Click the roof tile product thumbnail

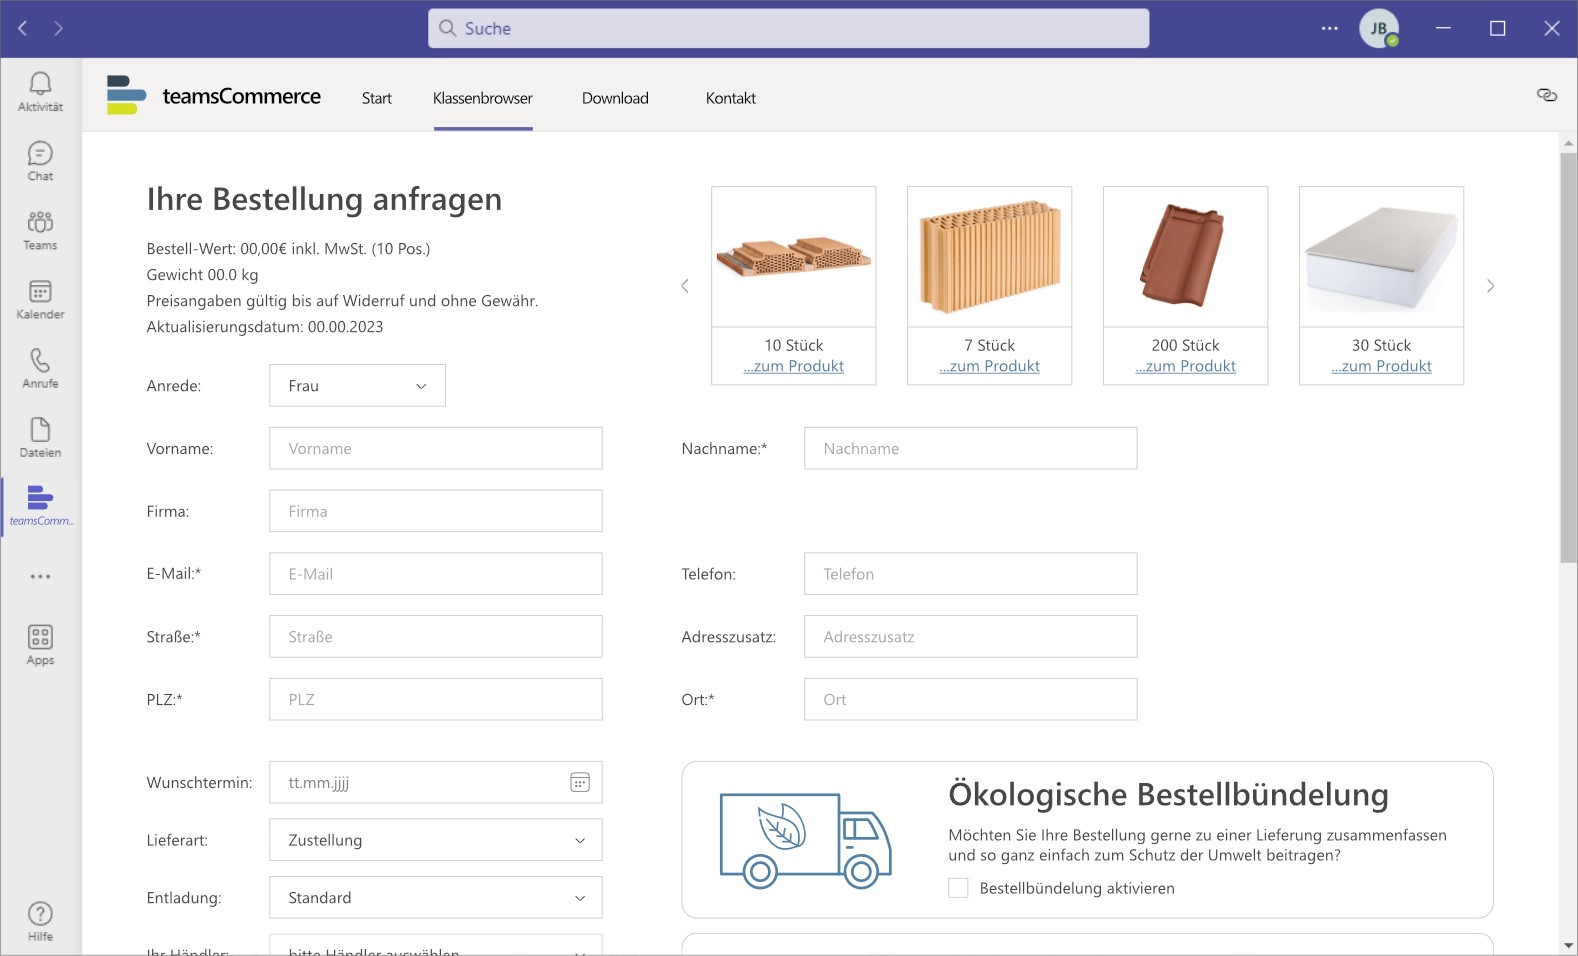1186,257
